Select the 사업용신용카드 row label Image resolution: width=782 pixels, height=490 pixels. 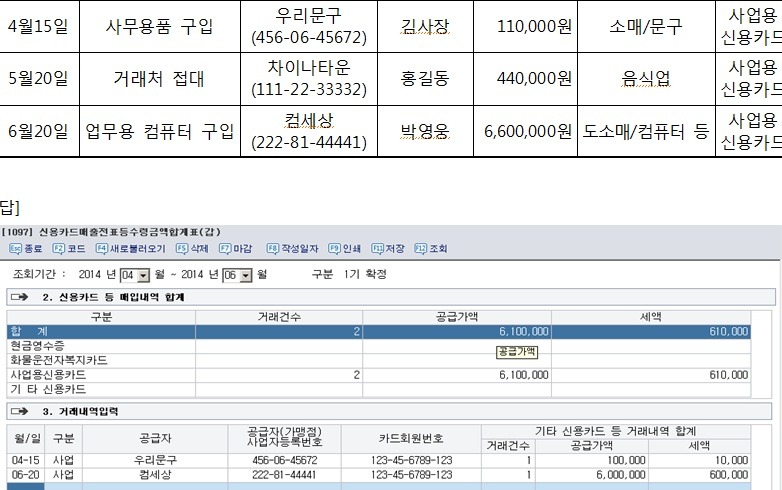[x=48, y=375]
